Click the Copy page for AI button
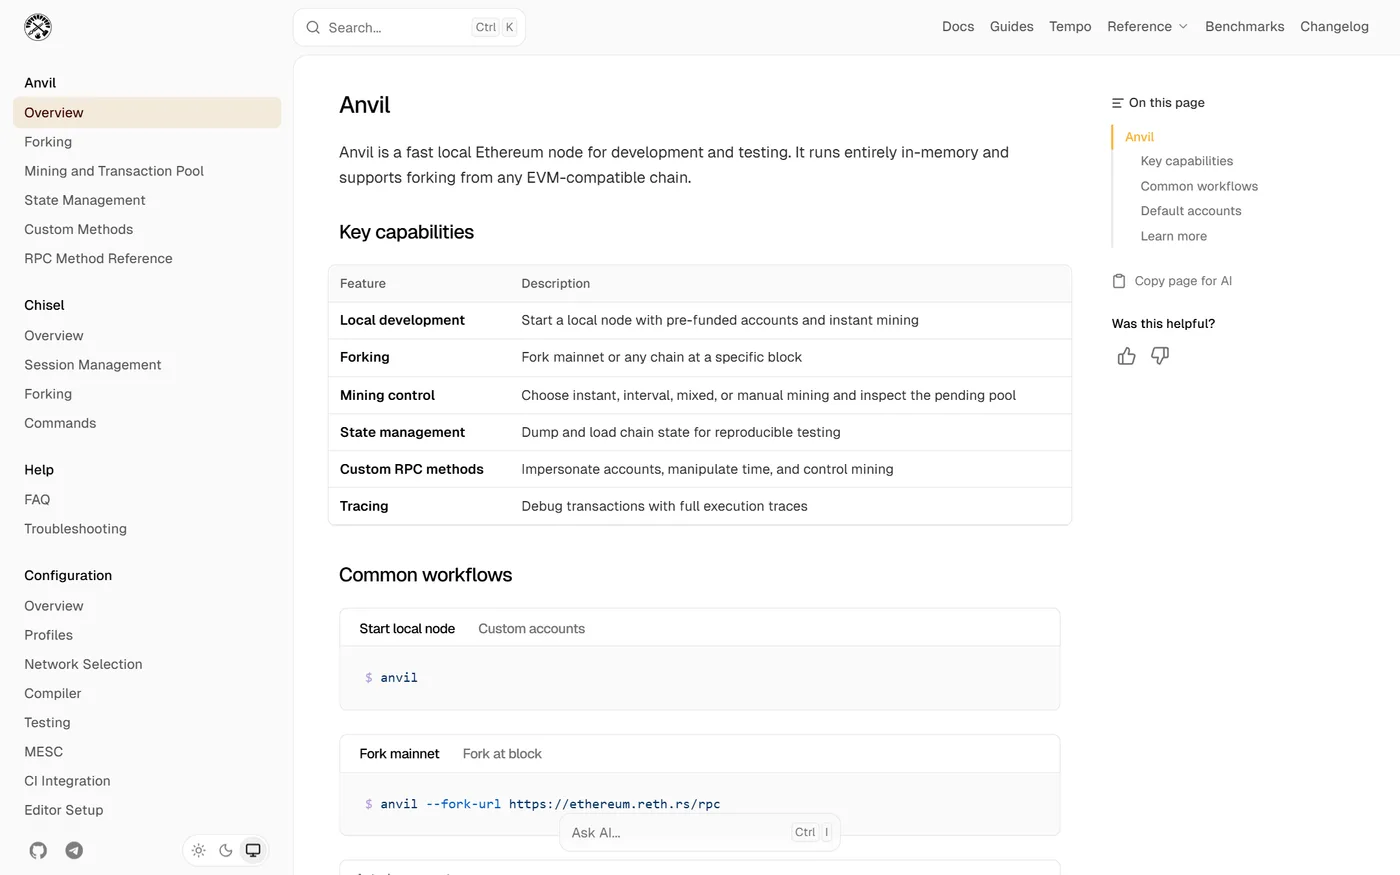The width and height of the screenshot is (1400, 875). [1172, 281]
